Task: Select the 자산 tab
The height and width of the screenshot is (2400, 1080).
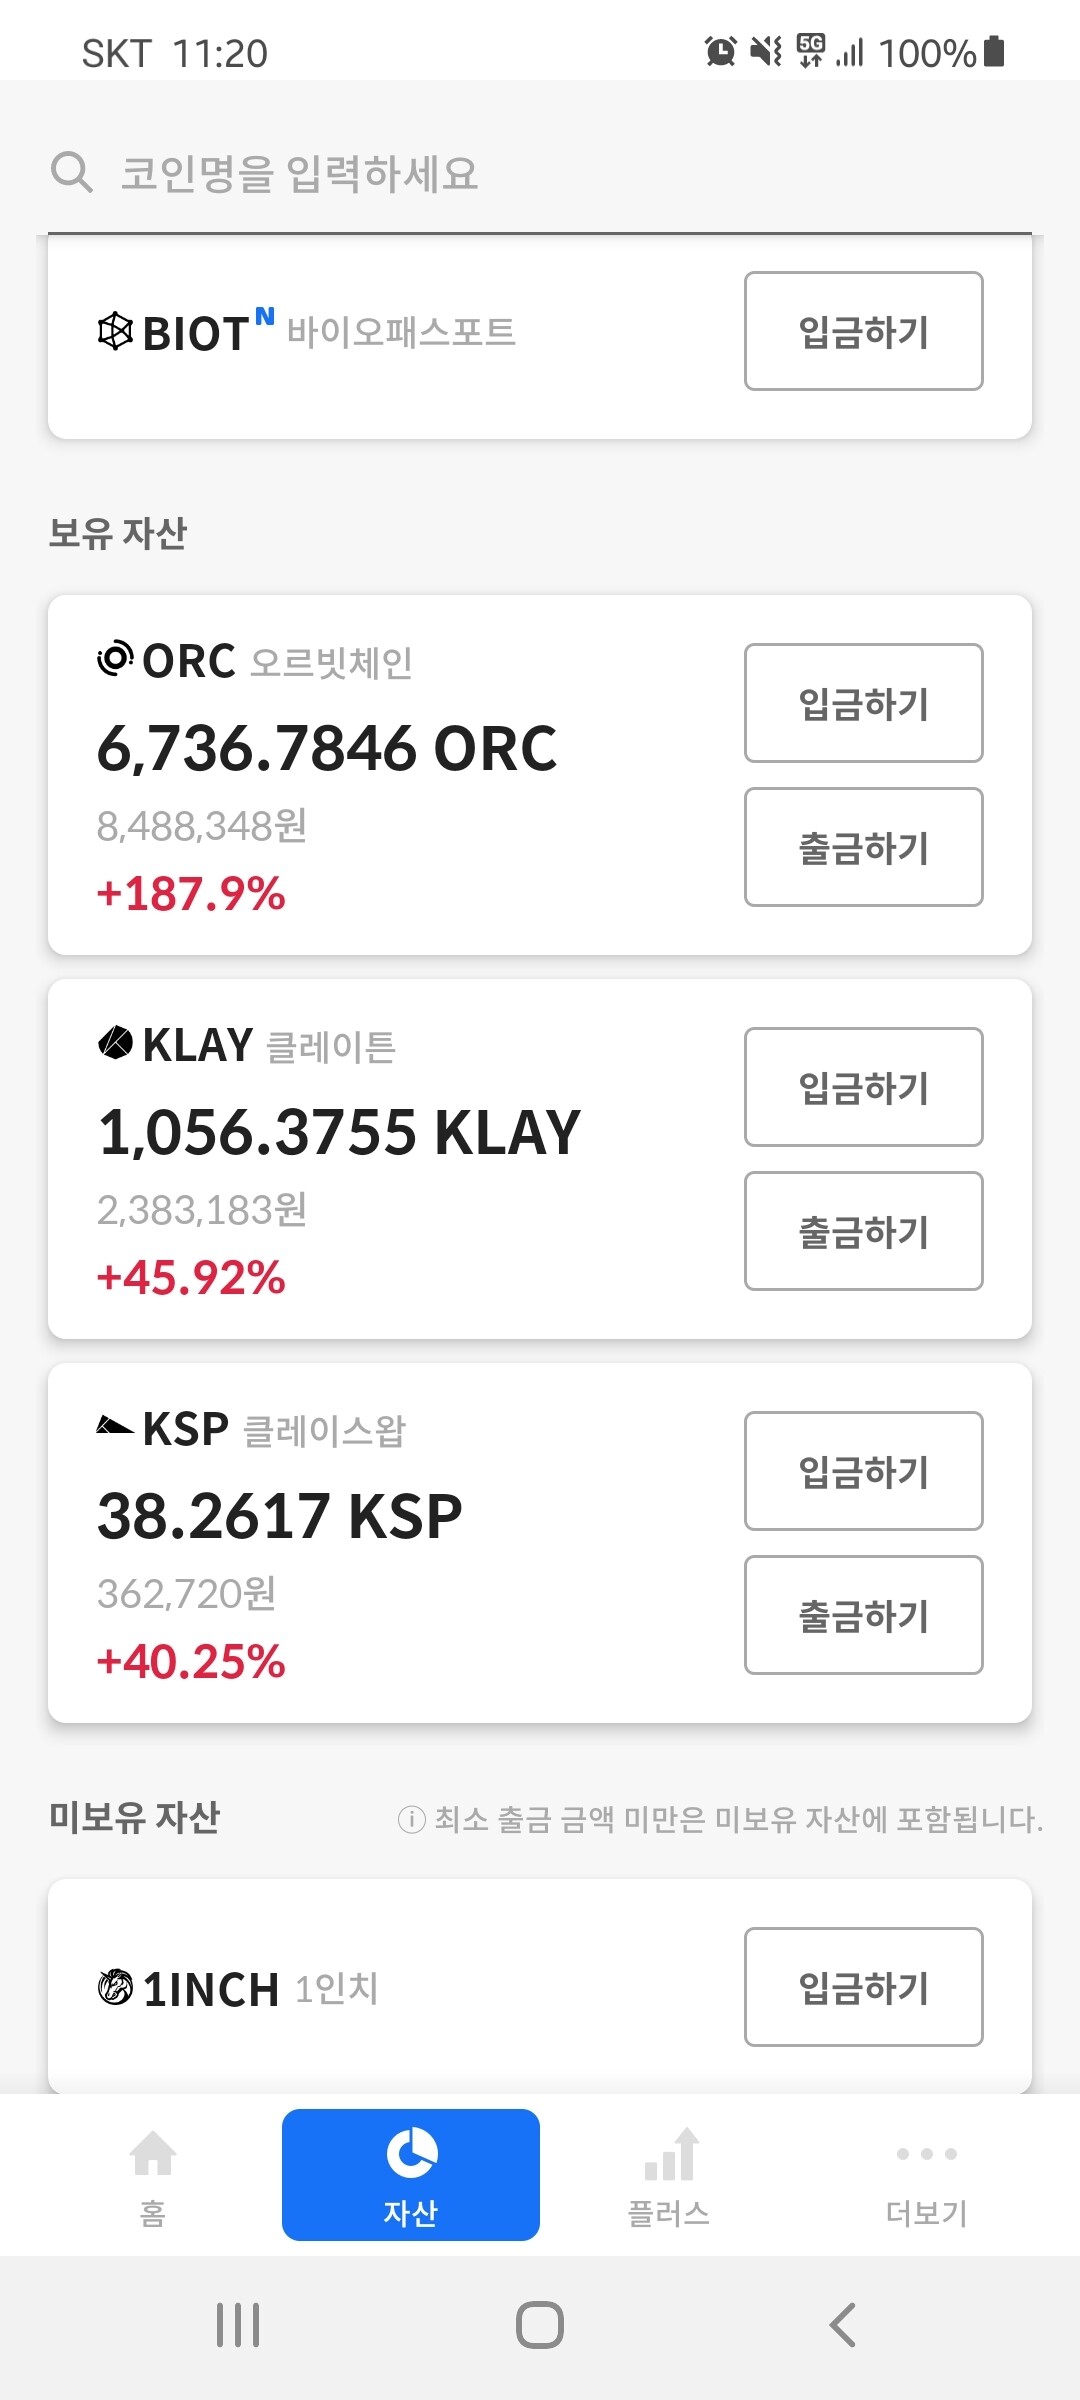Action: tap(411, 2175)
